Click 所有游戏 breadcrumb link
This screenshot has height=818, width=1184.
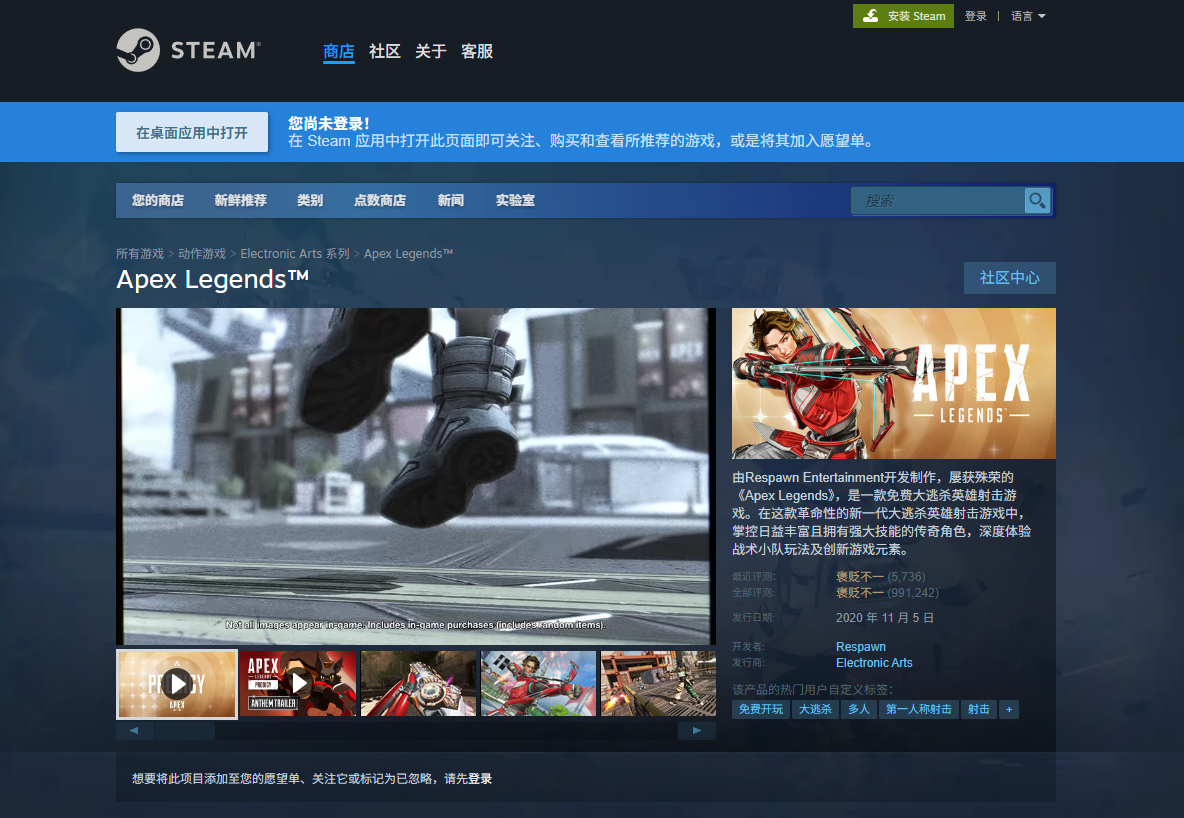pos(140,254)
